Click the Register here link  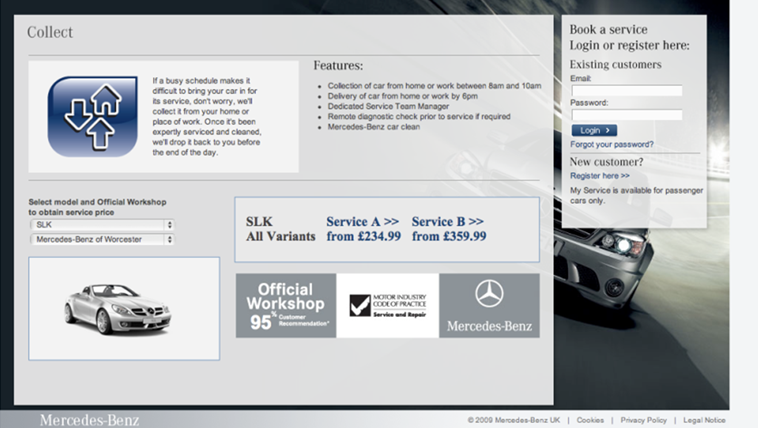[x=599, y=175]
